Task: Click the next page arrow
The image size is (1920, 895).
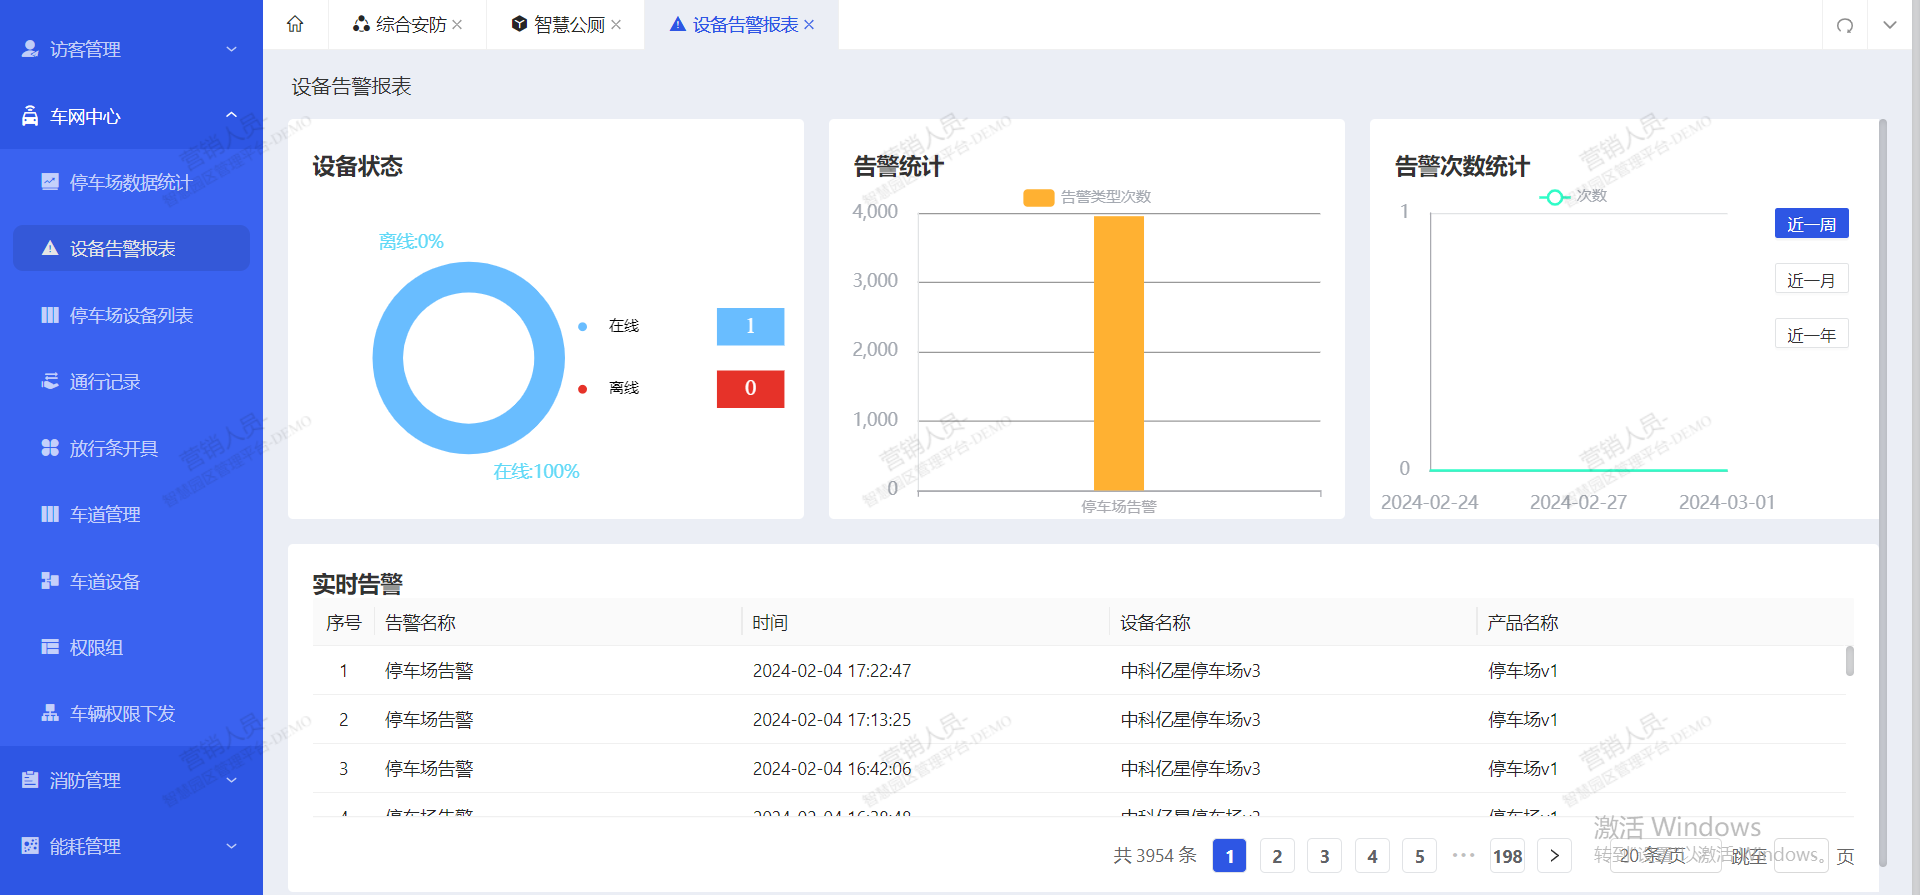Action: [1554, 856]
